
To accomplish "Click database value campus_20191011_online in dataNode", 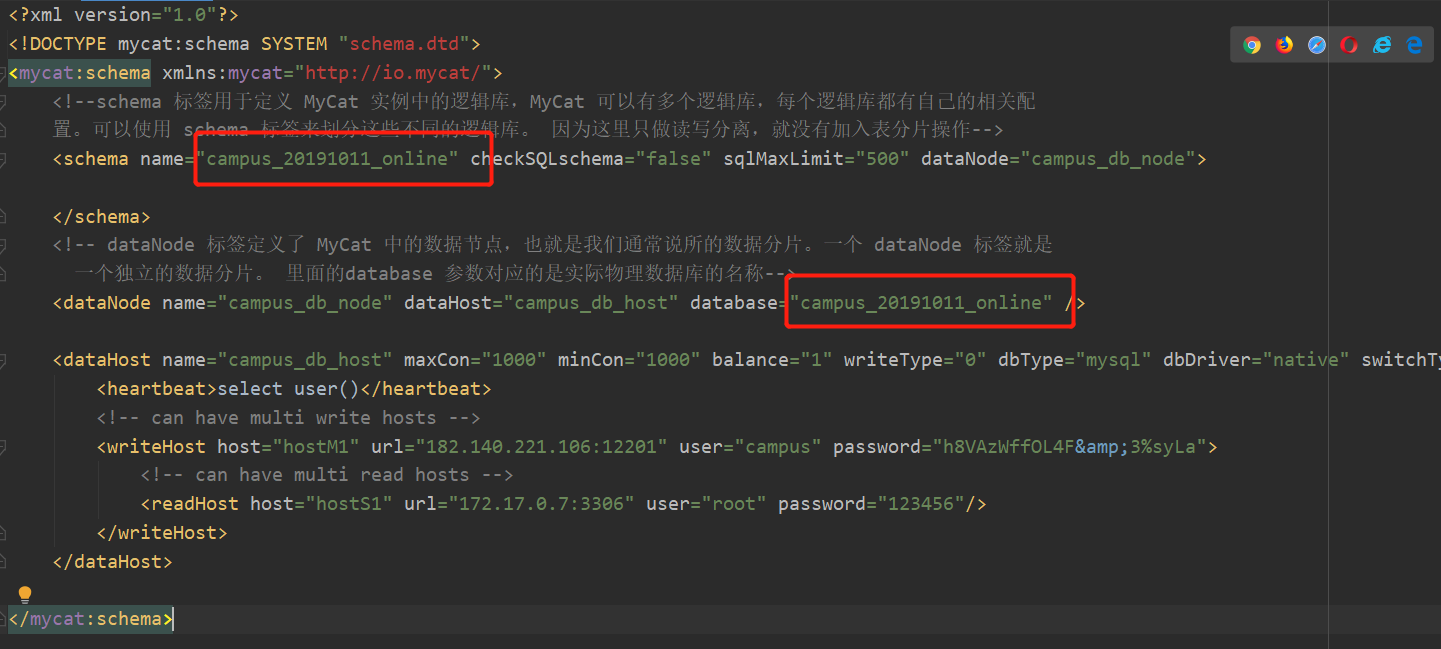I will pos(921,303).
